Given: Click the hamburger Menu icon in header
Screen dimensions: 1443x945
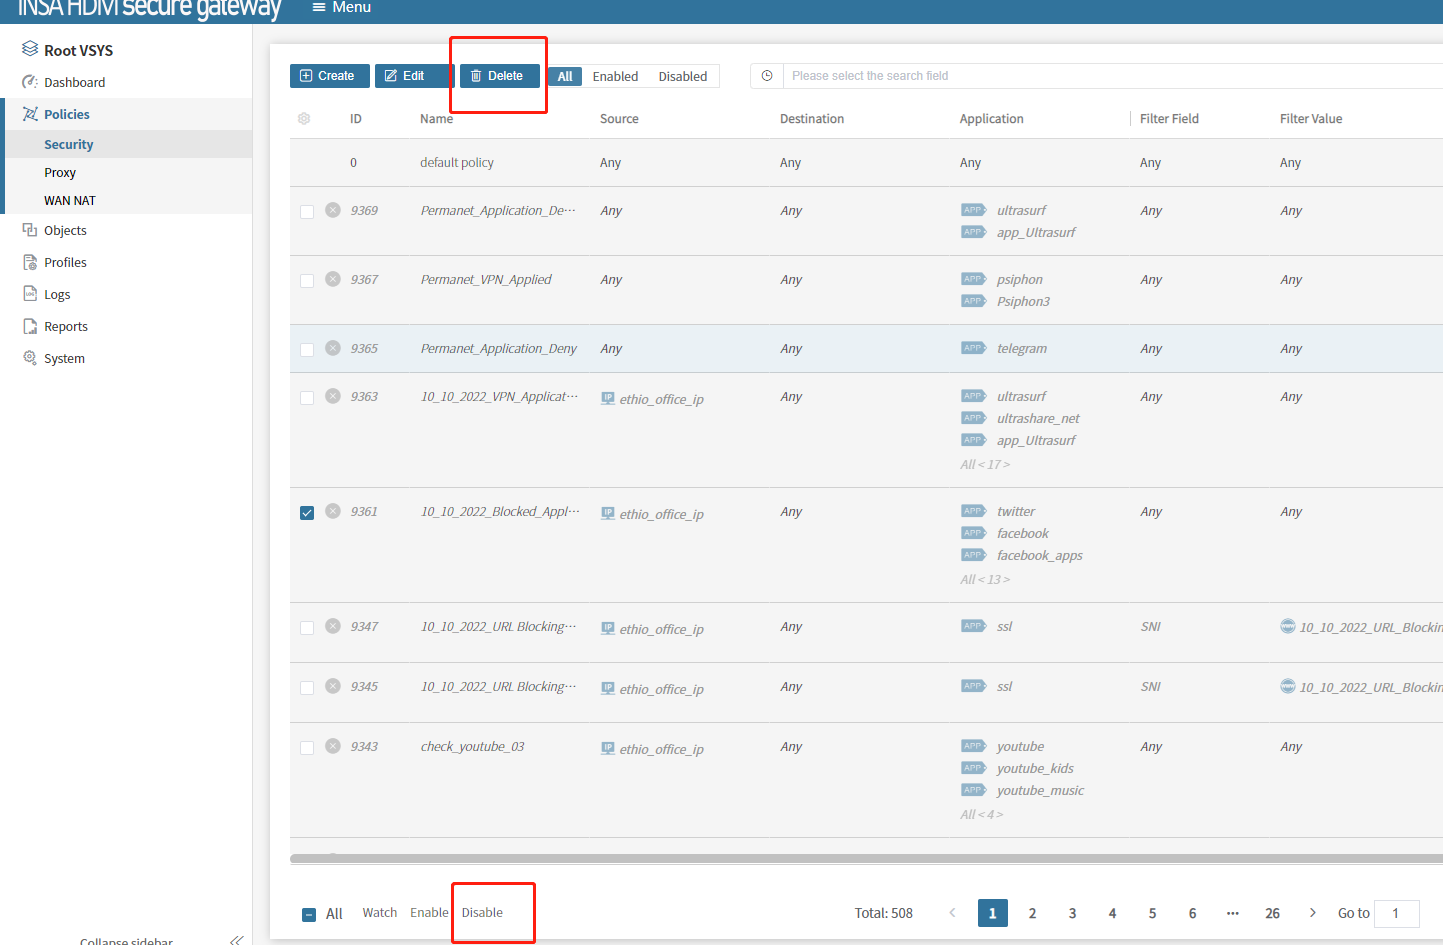Looking at the screenshot, I should [x=319, y=8].
